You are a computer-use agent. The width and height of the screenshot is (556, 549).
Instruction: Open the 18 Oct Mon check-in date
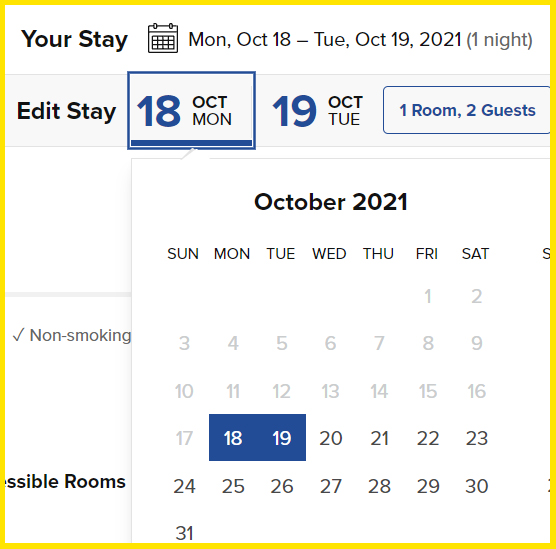click(191, 111)
